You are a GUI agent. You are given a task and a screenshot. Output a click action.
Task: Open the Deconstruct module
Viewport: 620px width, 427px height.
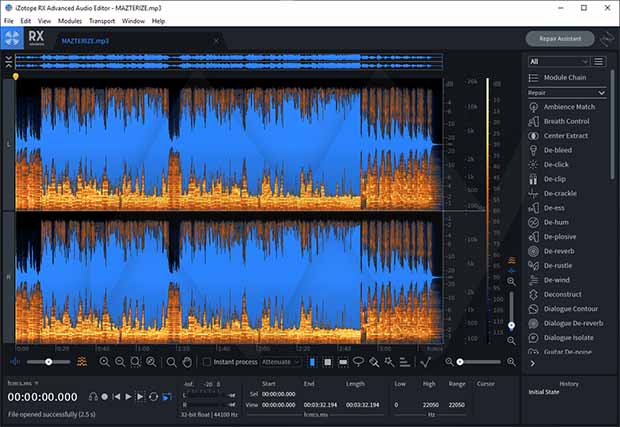pos(555,295)
